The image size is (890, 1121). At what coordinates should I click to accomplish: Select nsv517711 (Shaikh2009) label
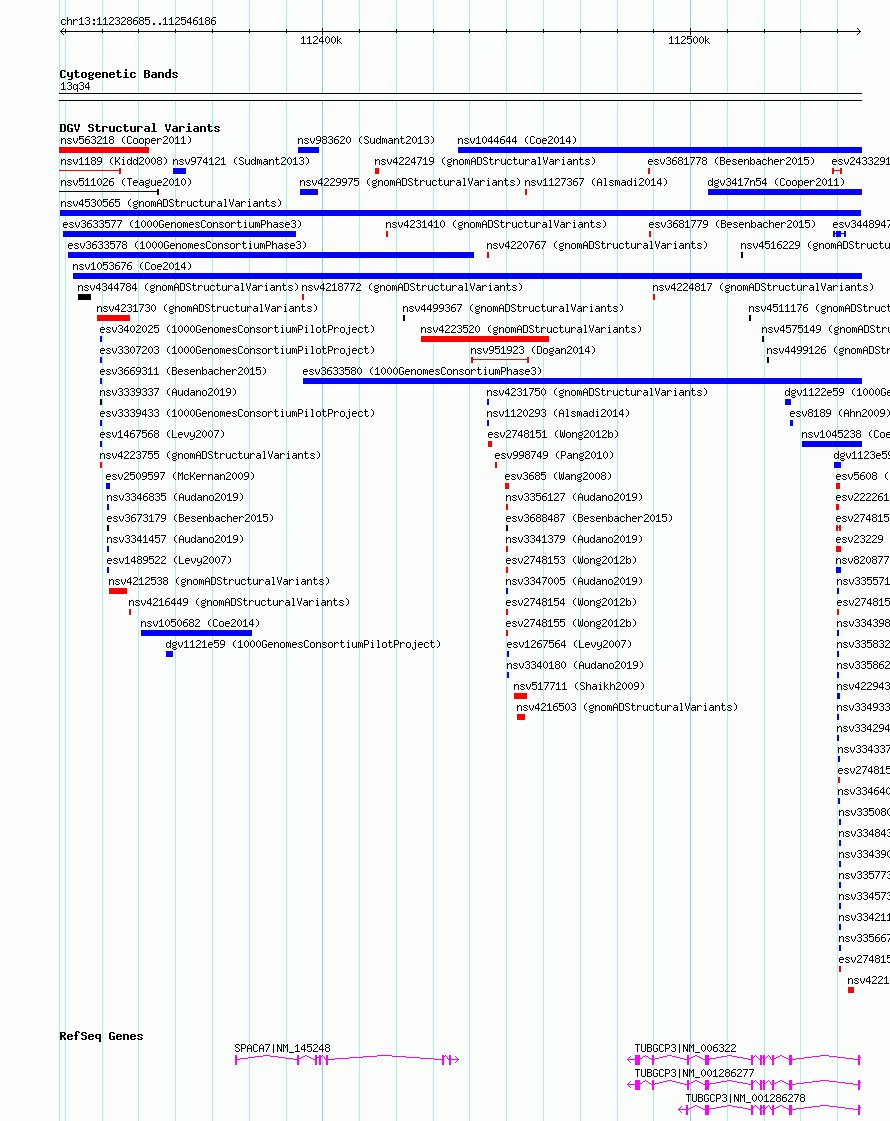579,686
